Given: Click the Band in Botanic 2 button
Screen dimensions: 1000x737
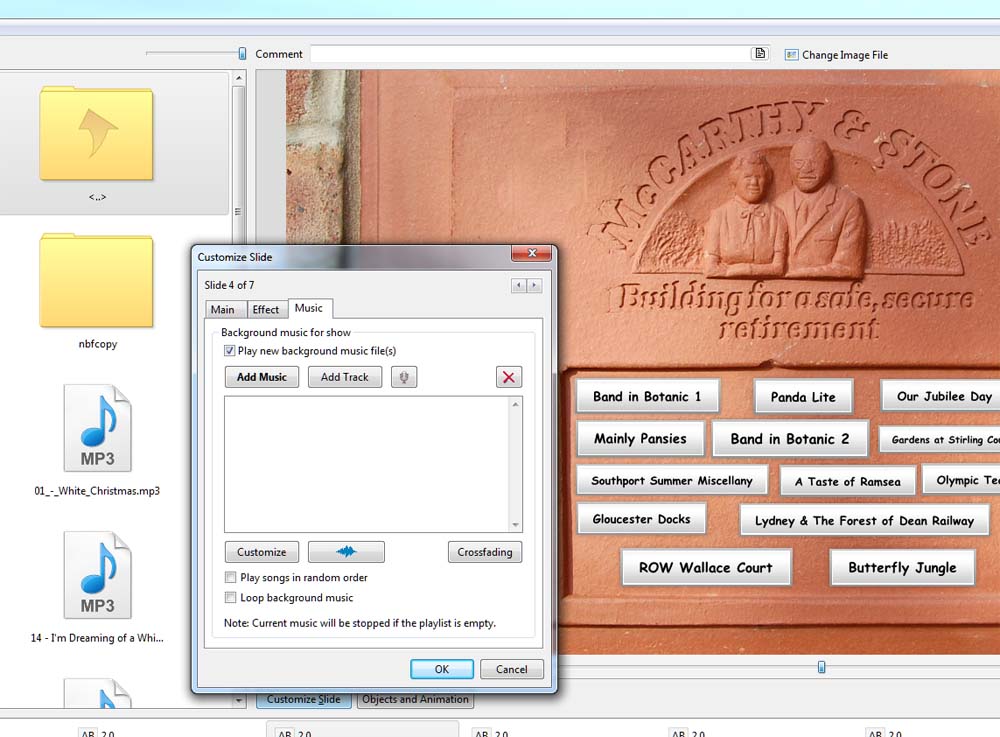Looking at the screenshot, I should pyautogui.click(x=790, y=439).
